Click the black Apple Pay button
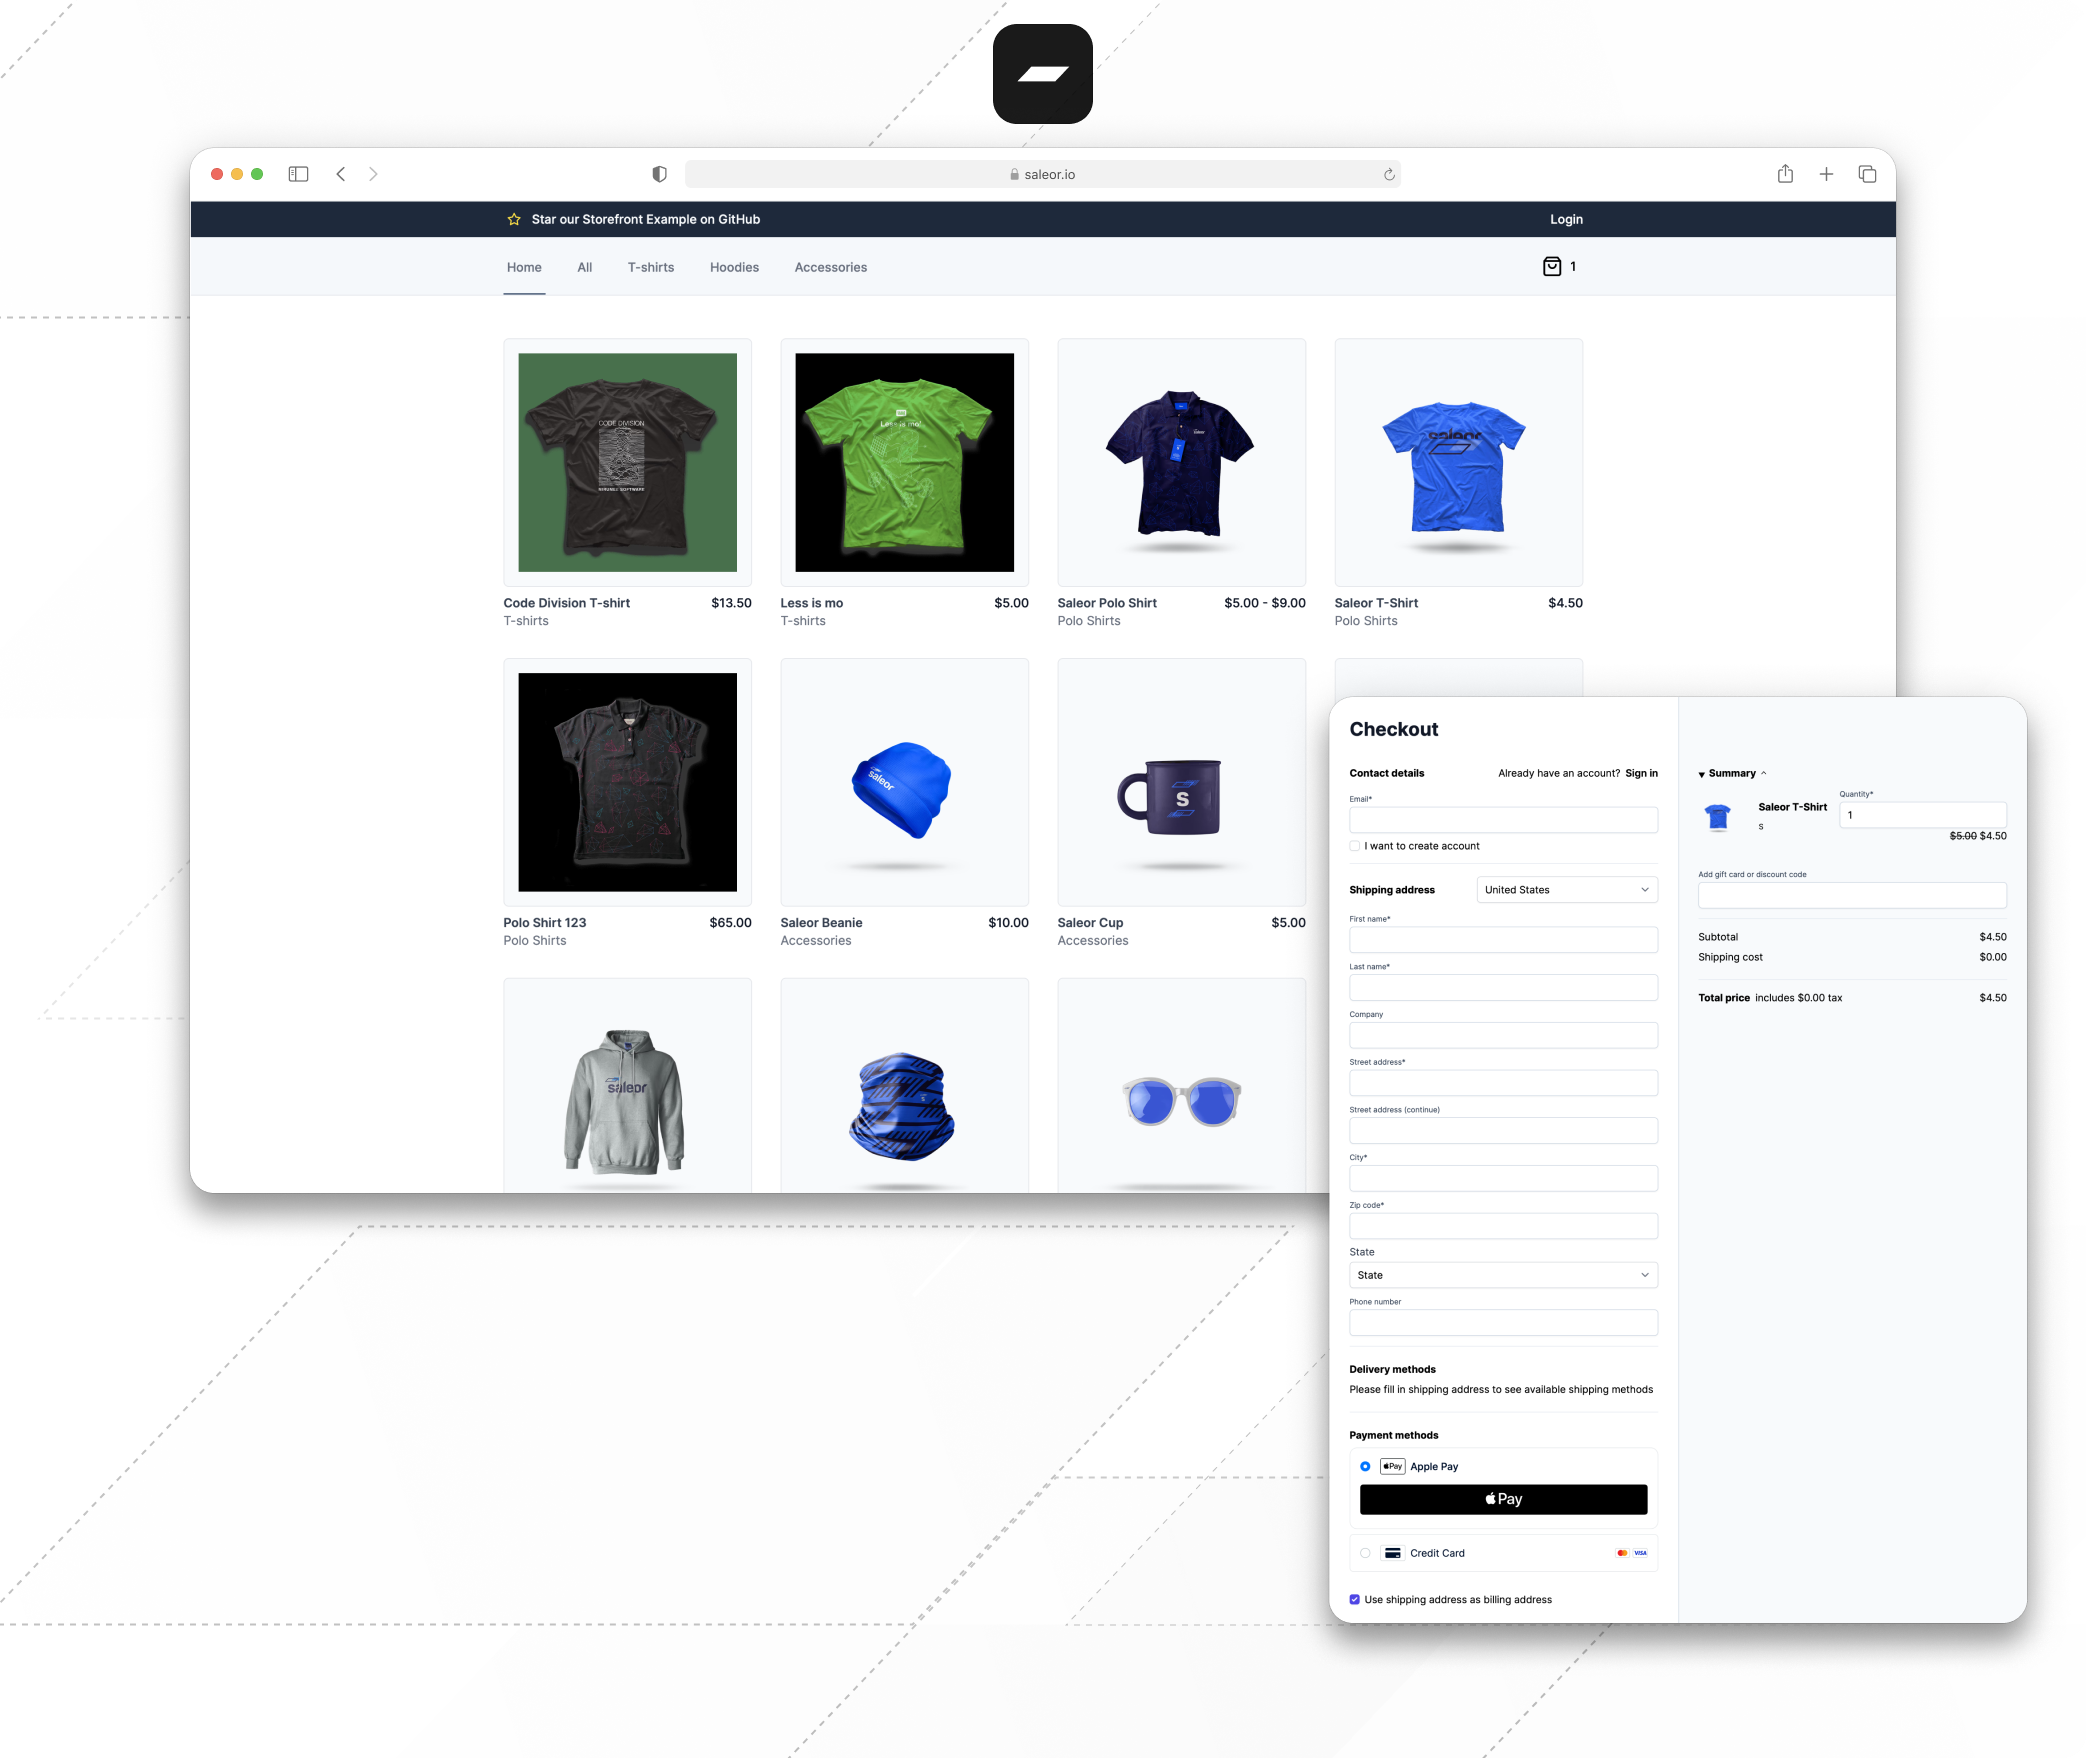Screen dimensions: 2086x1758 coord(1503,1499)
